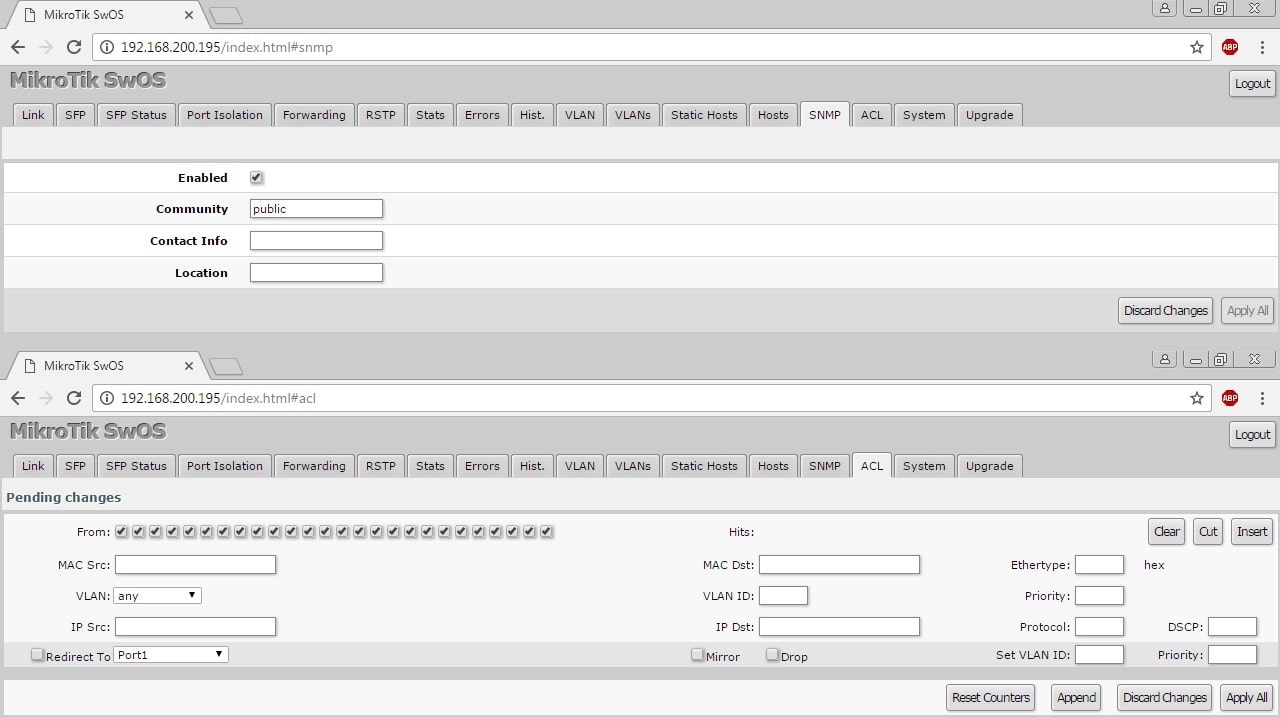
Task: Expand the Redirect To Port1 dropdown
Action: point(171,654)
